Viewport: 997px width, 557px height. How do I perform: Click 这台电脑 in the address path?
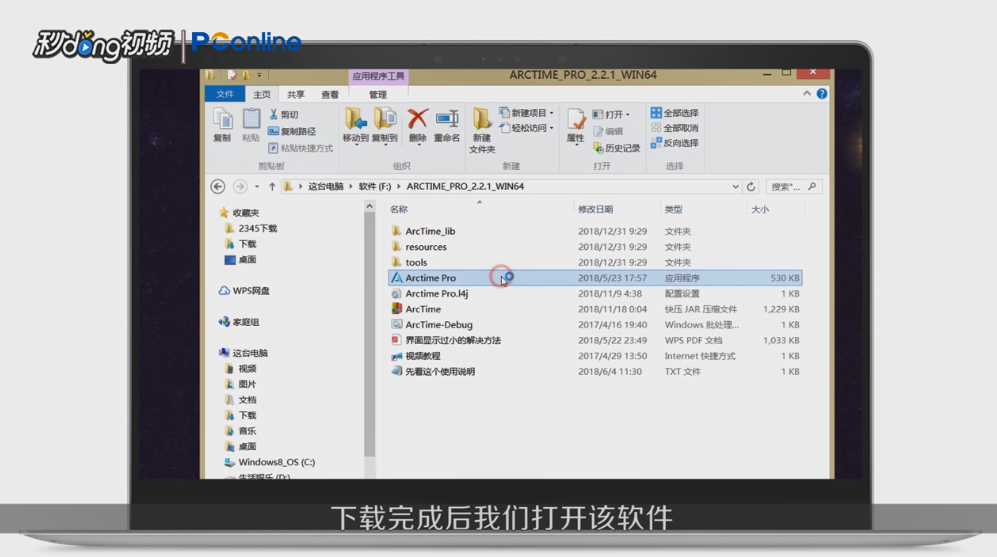coord(326,186)
